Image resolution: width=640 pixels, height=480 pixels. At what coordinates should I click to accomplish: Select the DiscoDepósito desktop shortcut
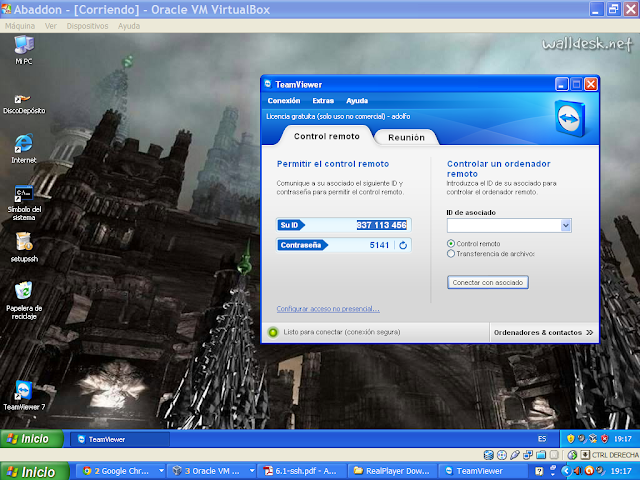(x=24, y=104)
